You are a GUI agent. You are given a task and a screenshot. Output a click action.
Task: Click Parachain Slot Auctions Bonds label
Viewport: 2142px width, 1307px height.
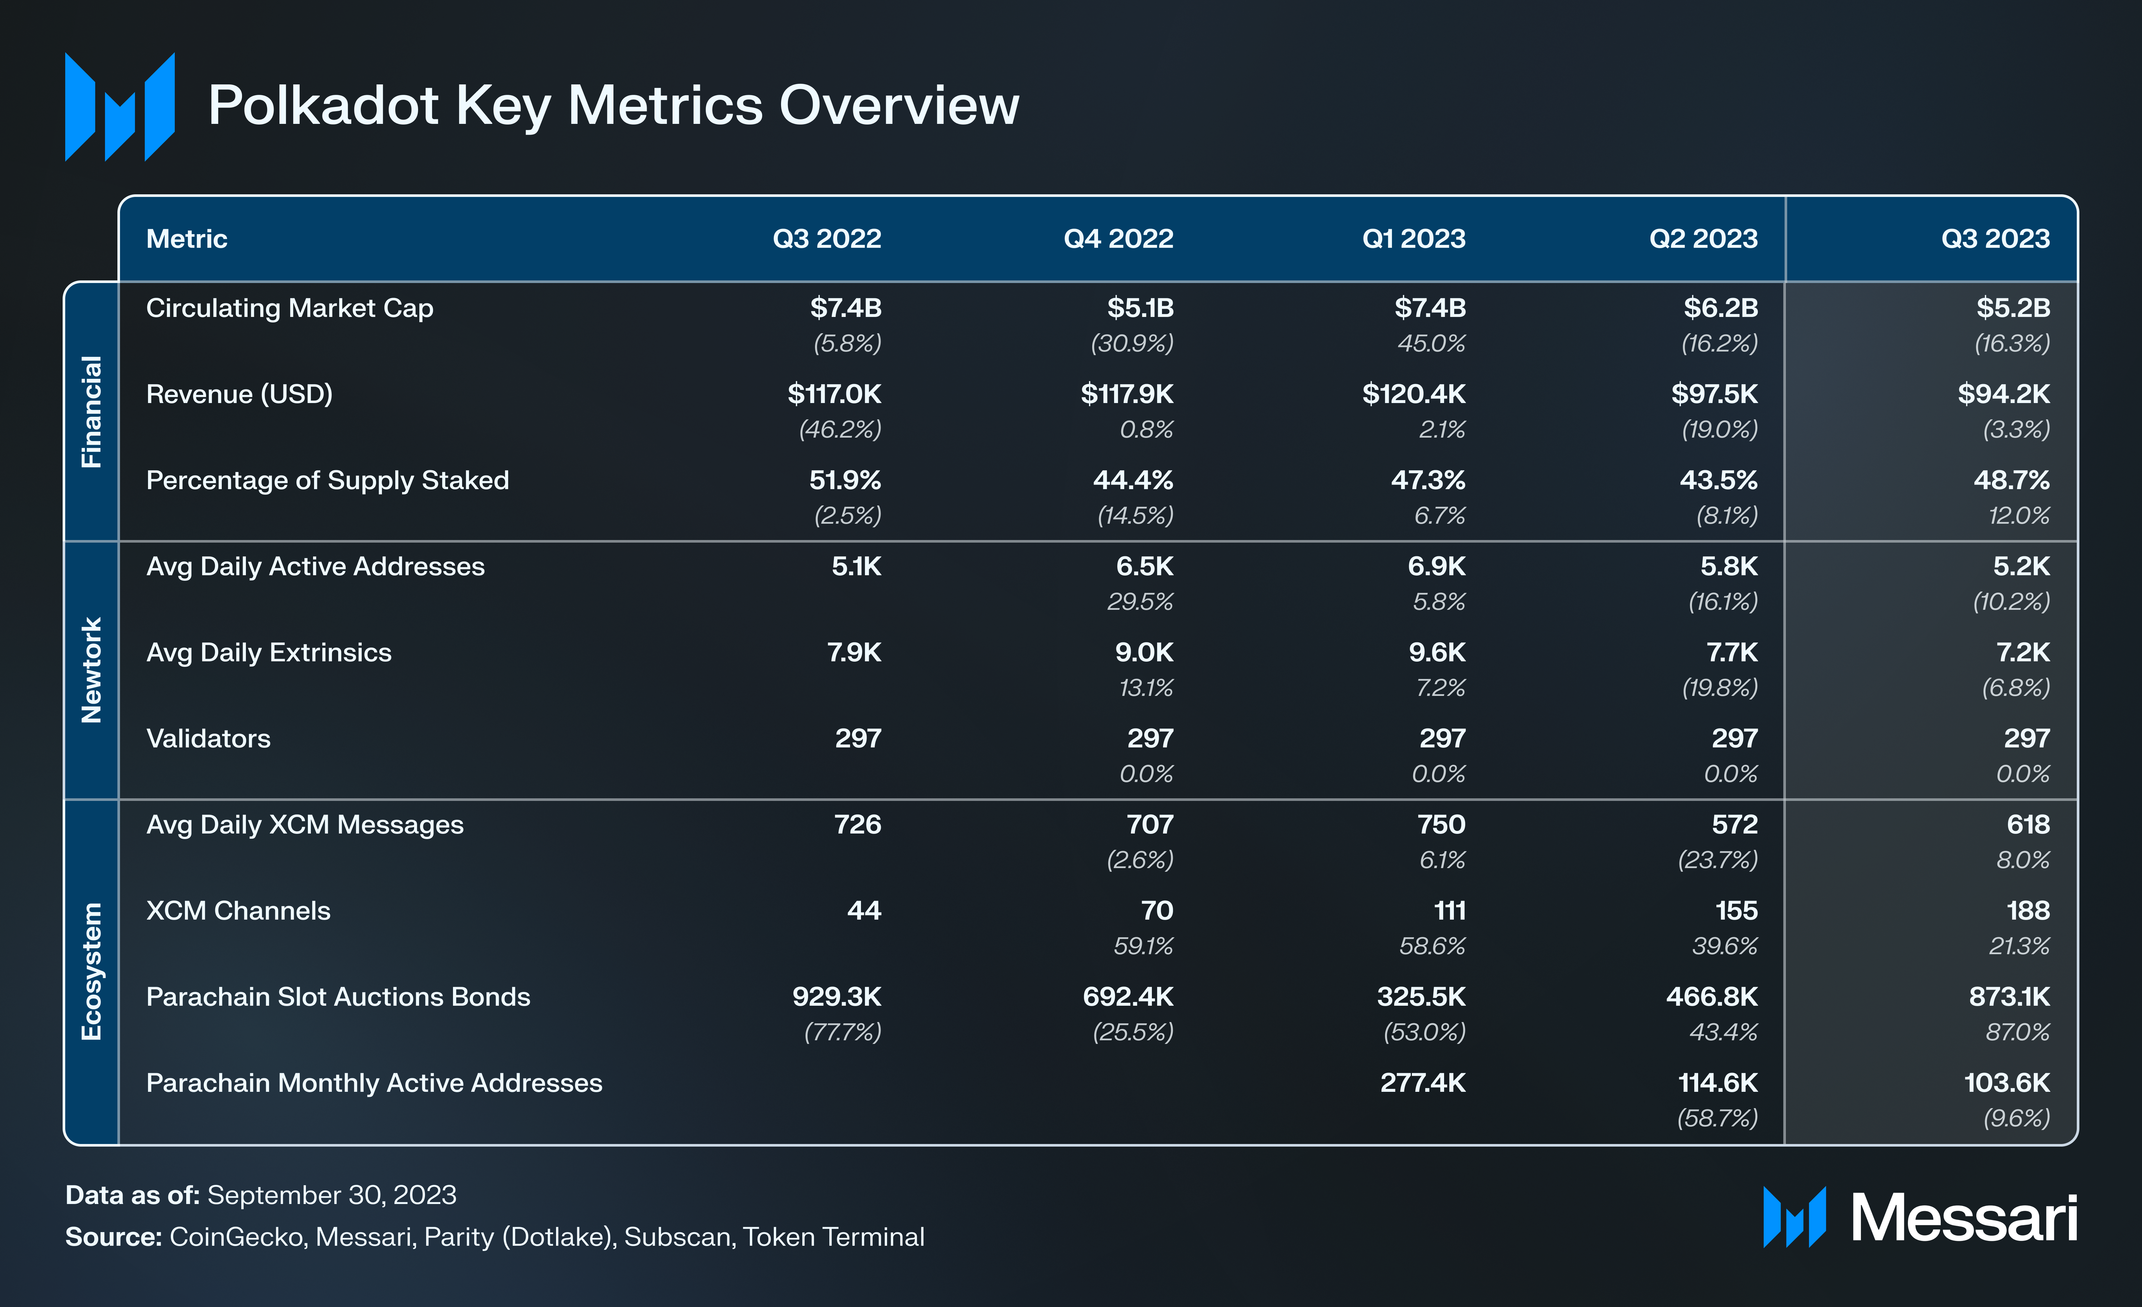[x=338, y=997]
